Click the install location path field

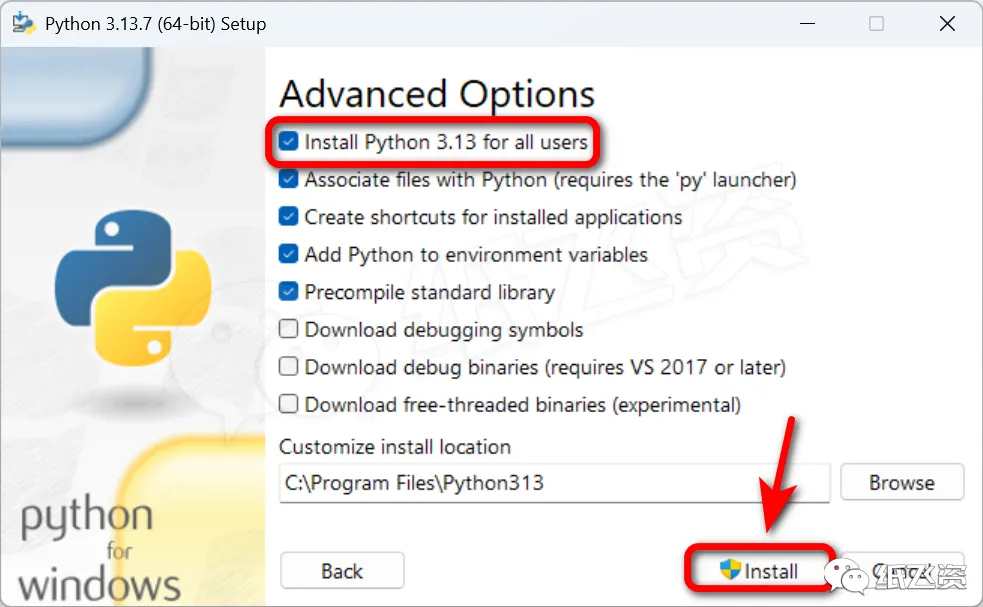point(555,483)
